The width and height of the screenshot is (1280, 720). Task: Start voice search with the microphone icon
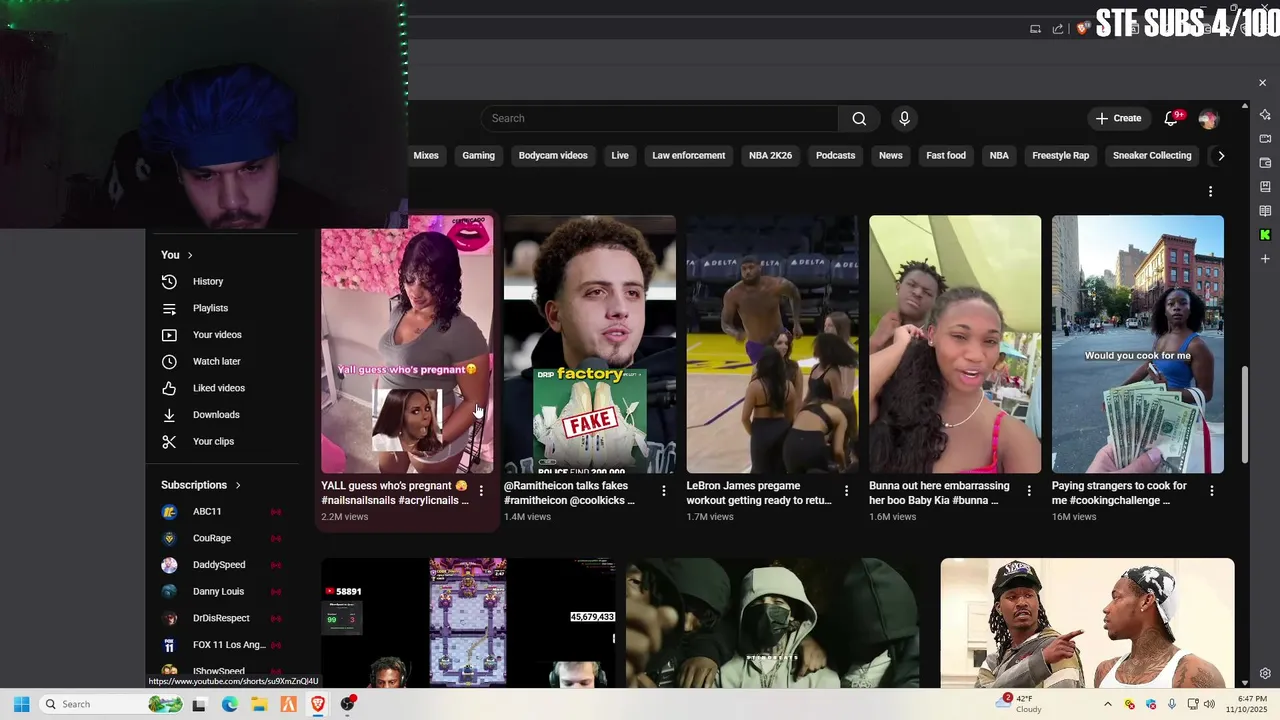904,118
